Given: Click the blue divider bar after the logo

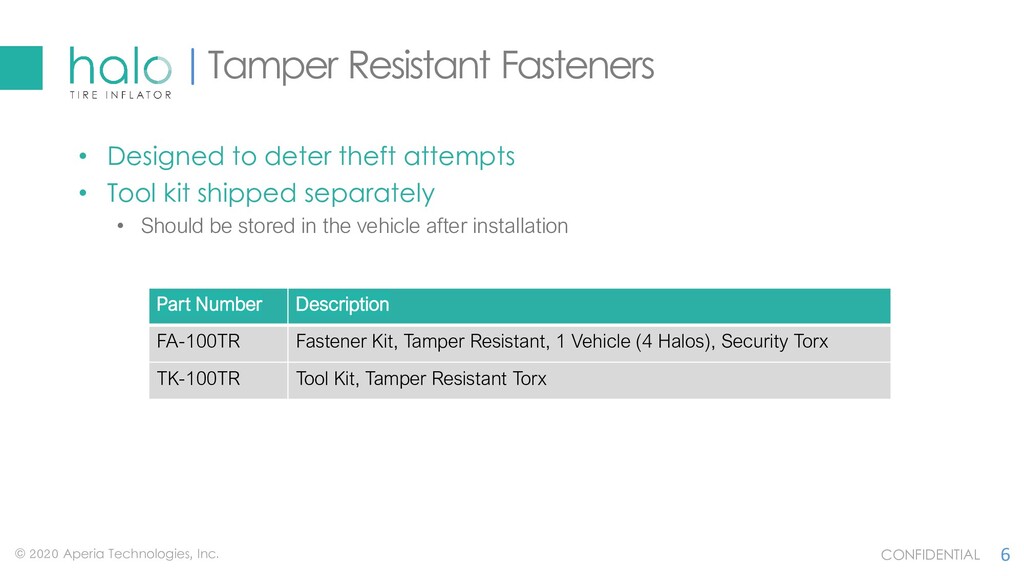Looking at the screenshot, I should [192, 67].
